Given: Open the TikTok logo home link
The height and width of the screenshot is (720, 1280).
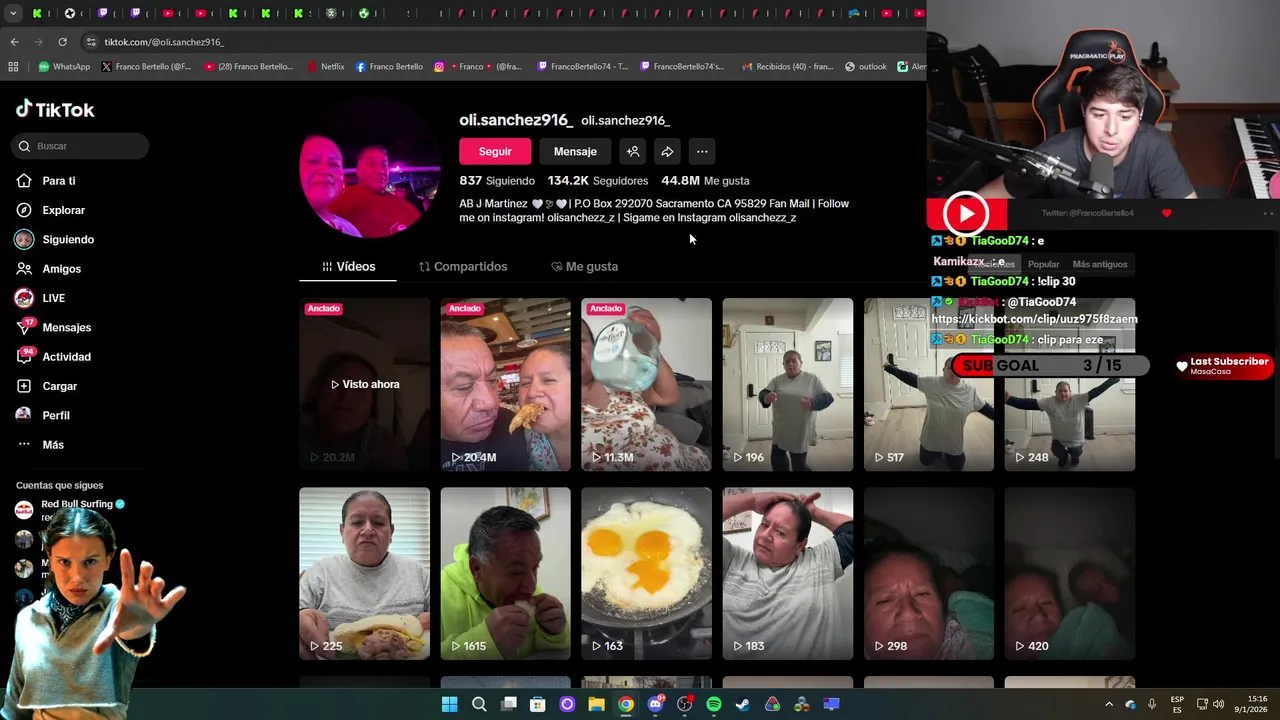Looking at the screenshot, I should [x=55, y=110].
